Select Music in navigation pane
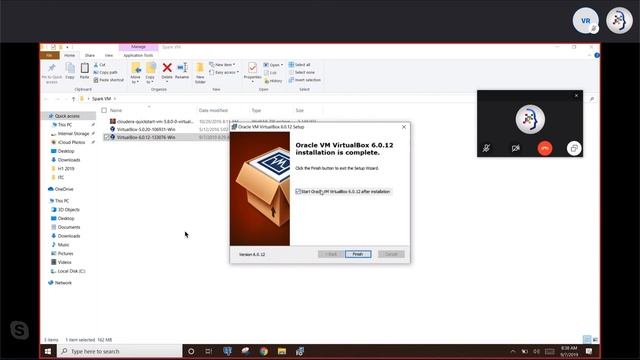Image resolution: width=640 pixels, height=360 pixels. [63, 244]
